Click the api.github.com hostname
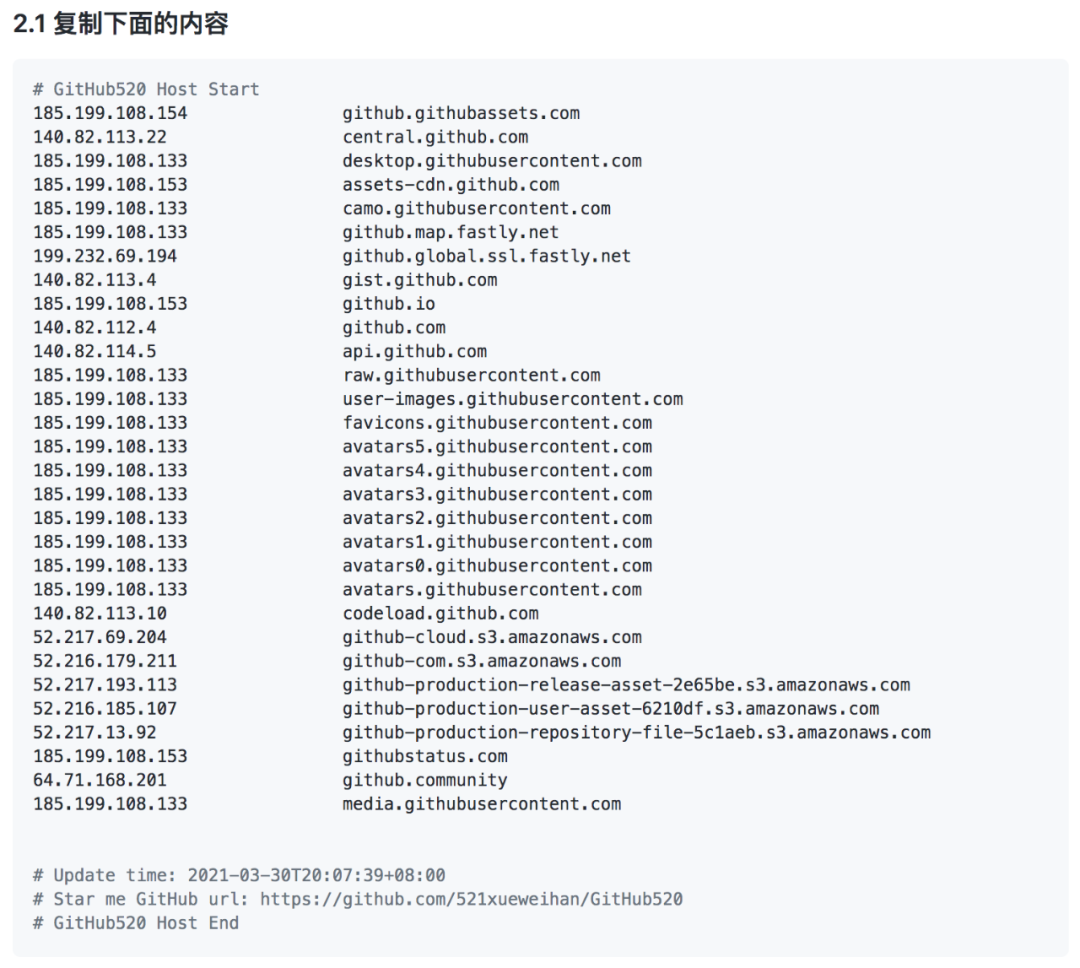This screenshot has height=968, width=1080. (x=415, y=351)
